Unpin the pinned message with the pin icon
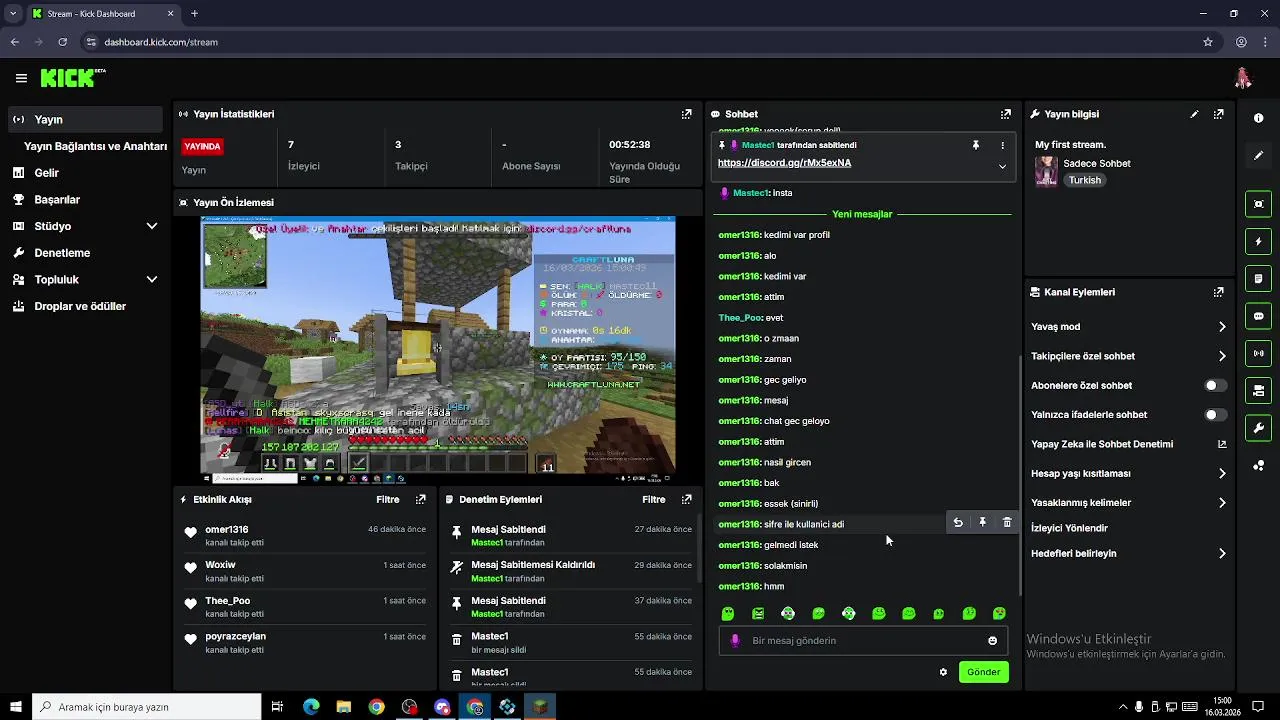 (976, 145)
